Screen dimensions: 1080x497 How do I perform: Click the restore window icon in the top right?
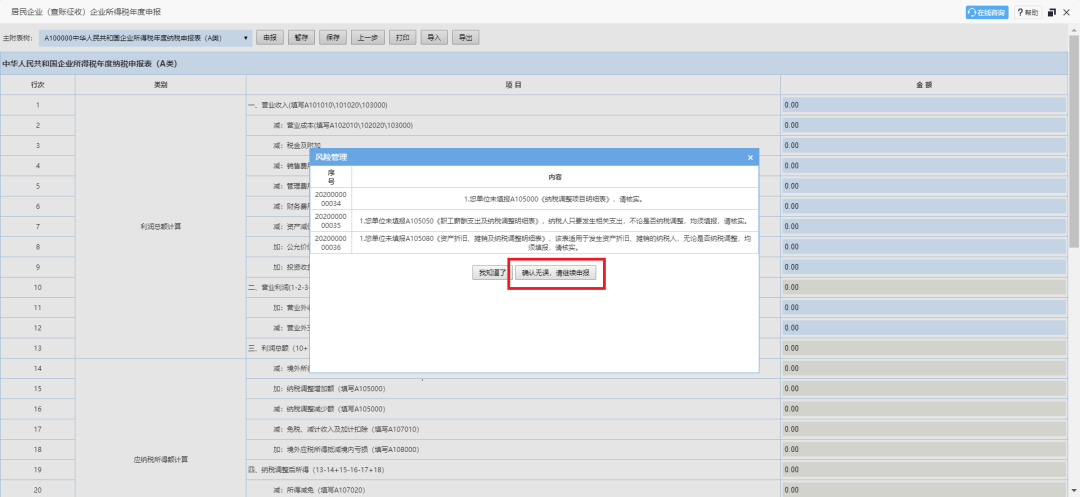[1052, 12]
